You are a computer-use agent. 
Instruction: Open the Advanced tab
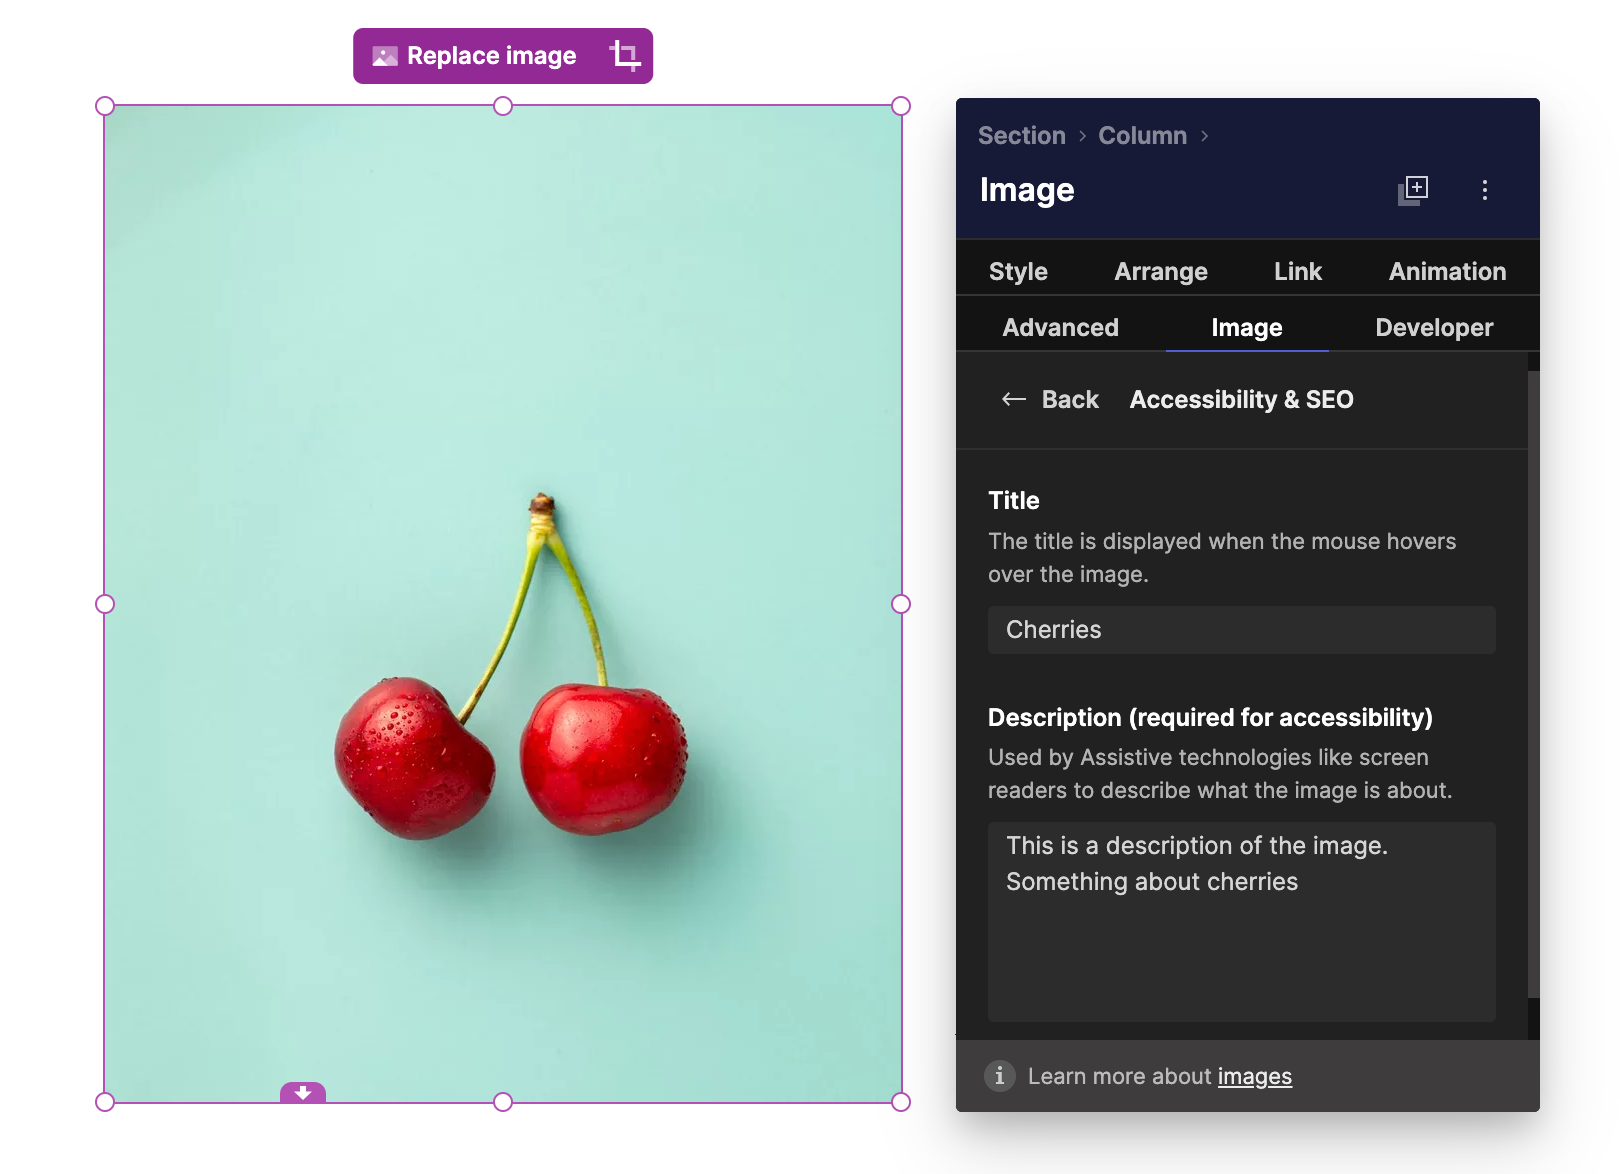[1061, 327]
